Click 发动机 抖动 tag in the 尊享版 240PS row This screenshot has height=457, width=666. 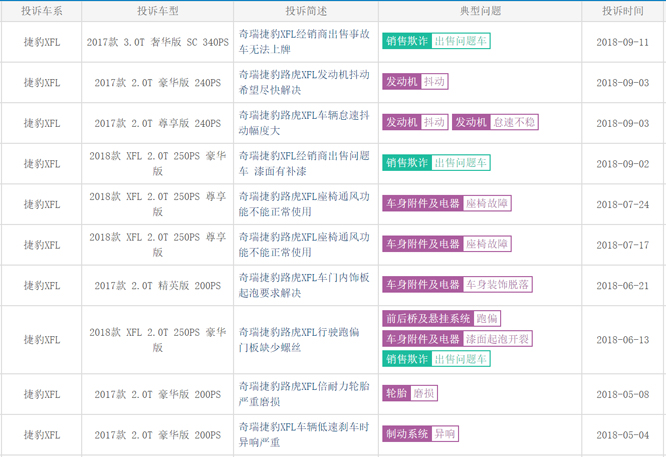[x=415, y=122]
